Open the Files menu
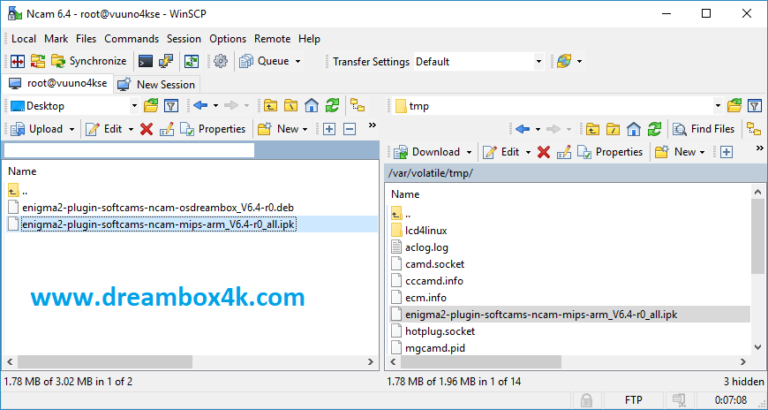 [86, 39]
